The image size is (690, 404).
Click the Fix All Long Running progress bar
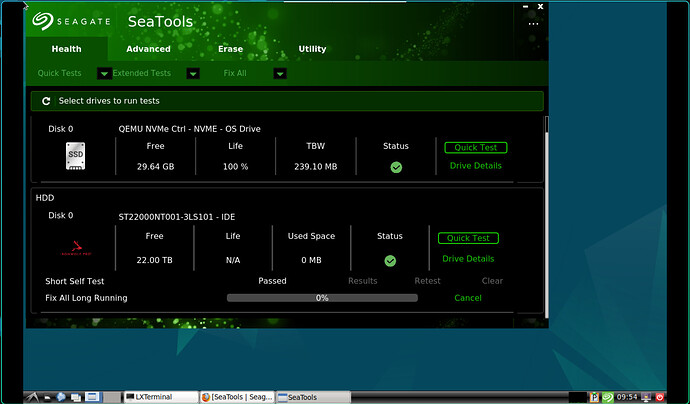(x=322, y=298)
